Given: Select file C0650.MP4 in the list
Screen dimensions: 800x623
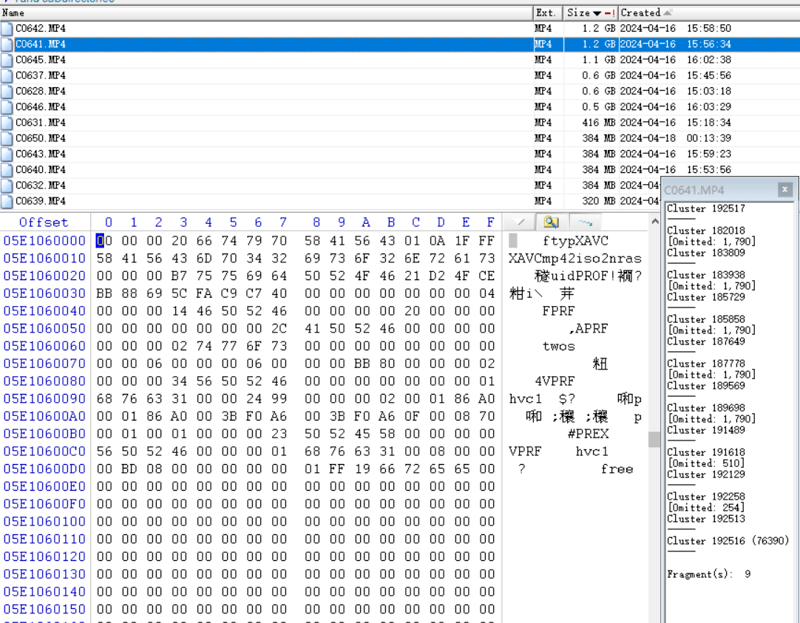Looking at the screenshot, I should (x=40, y=139).
